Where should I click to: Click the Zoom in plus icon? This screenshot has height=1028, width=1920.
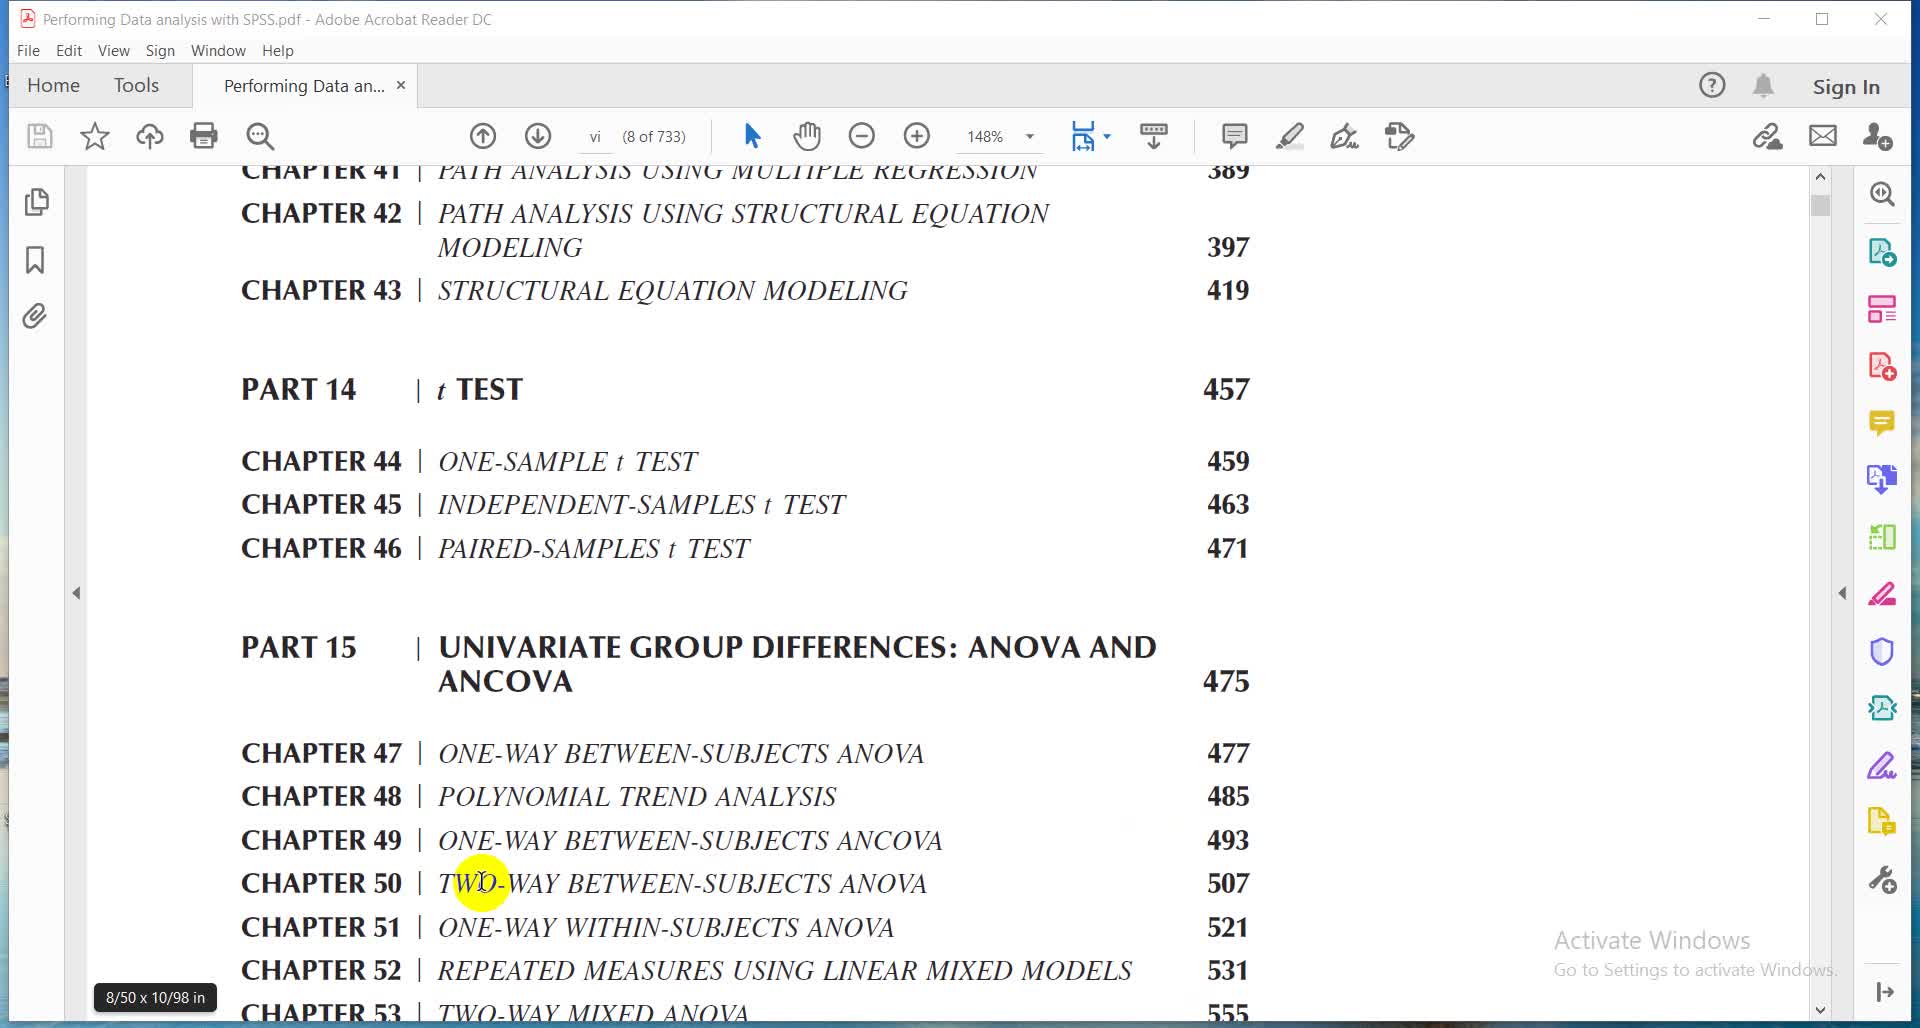pos(916,136)
